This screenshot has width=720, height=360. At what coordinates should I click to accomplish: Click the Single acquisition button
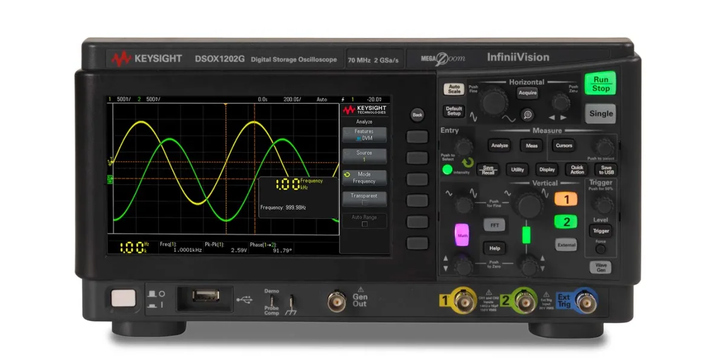pos(601,113)
